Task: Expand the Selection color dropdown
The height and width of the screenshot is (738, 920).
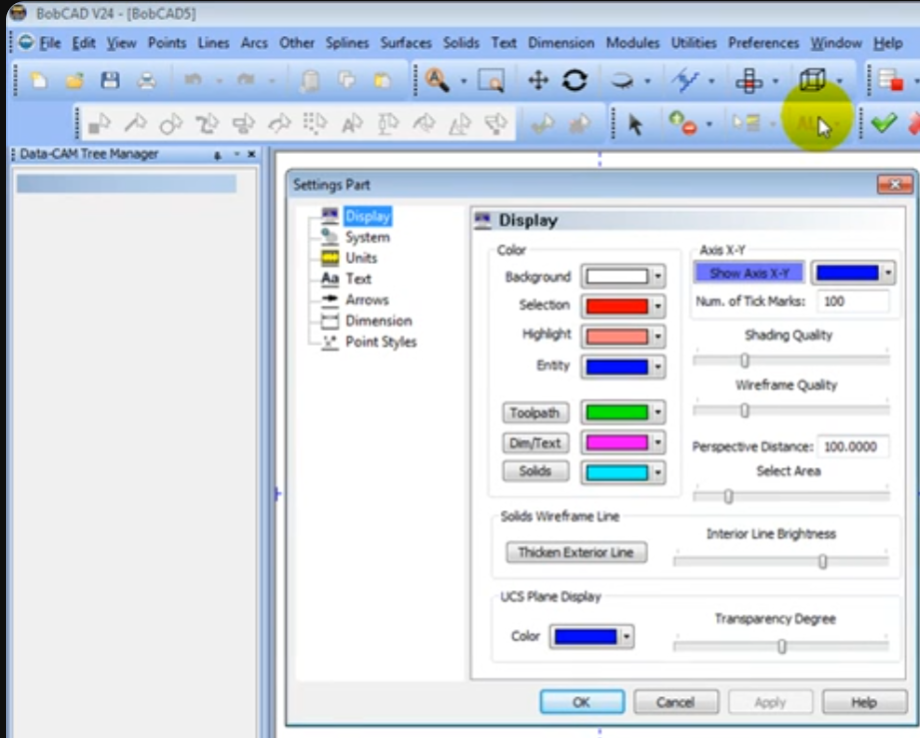Action: (657, 306)
